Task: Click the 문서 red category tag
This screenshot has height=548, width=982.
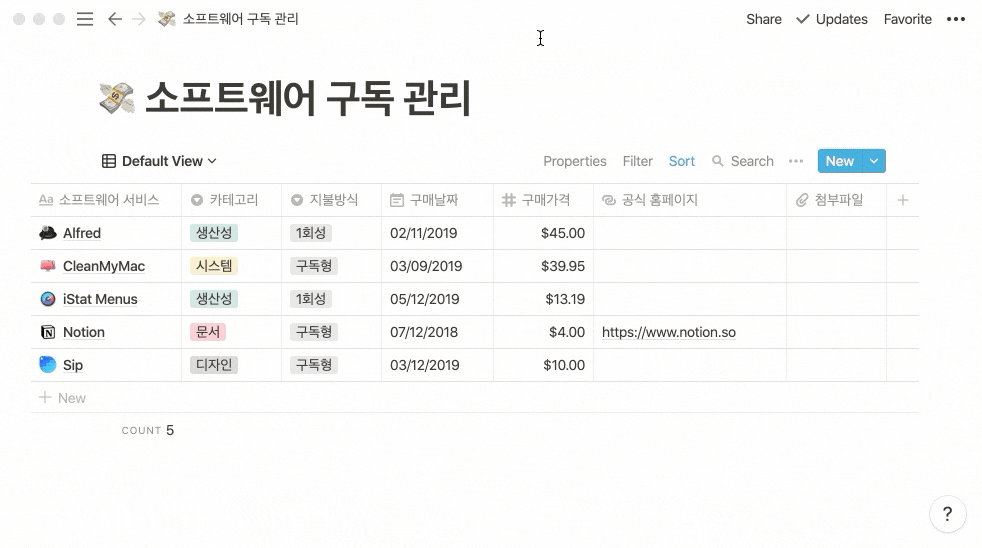Action: (208, 332)
